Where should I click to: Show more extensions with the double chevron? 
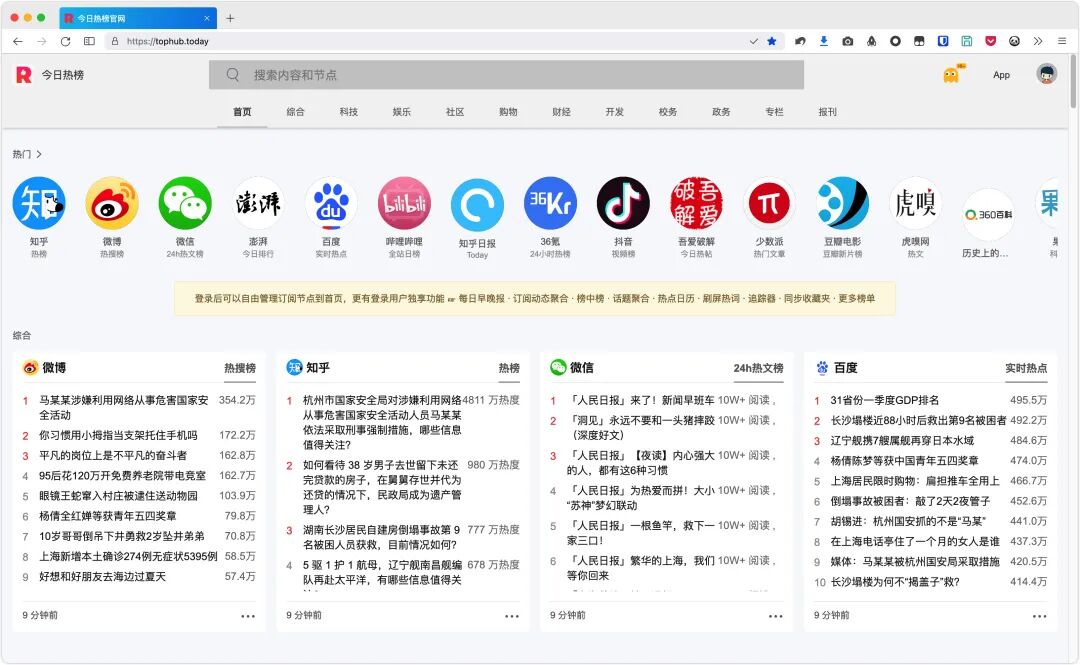point(1038,41)
